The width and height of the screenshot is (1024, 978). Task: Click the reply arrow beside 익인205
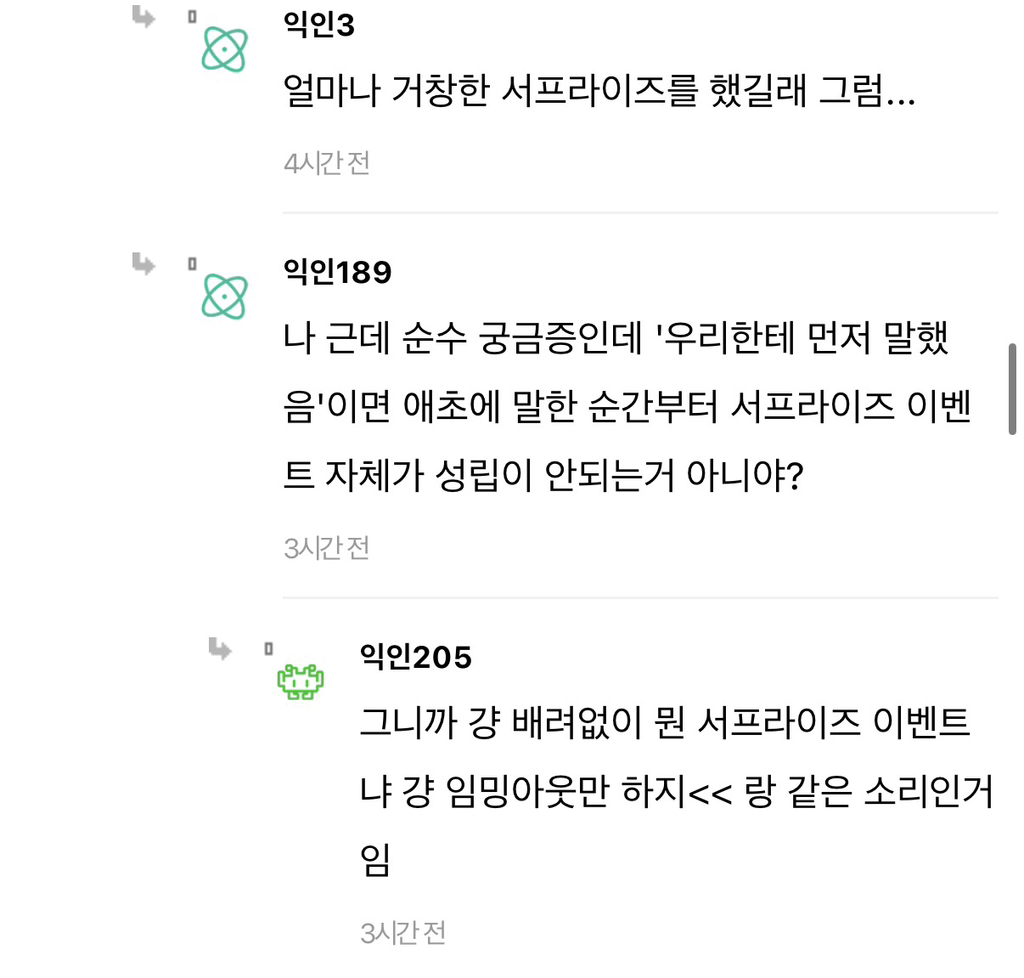pyautogui.click(x=222, y=650)
